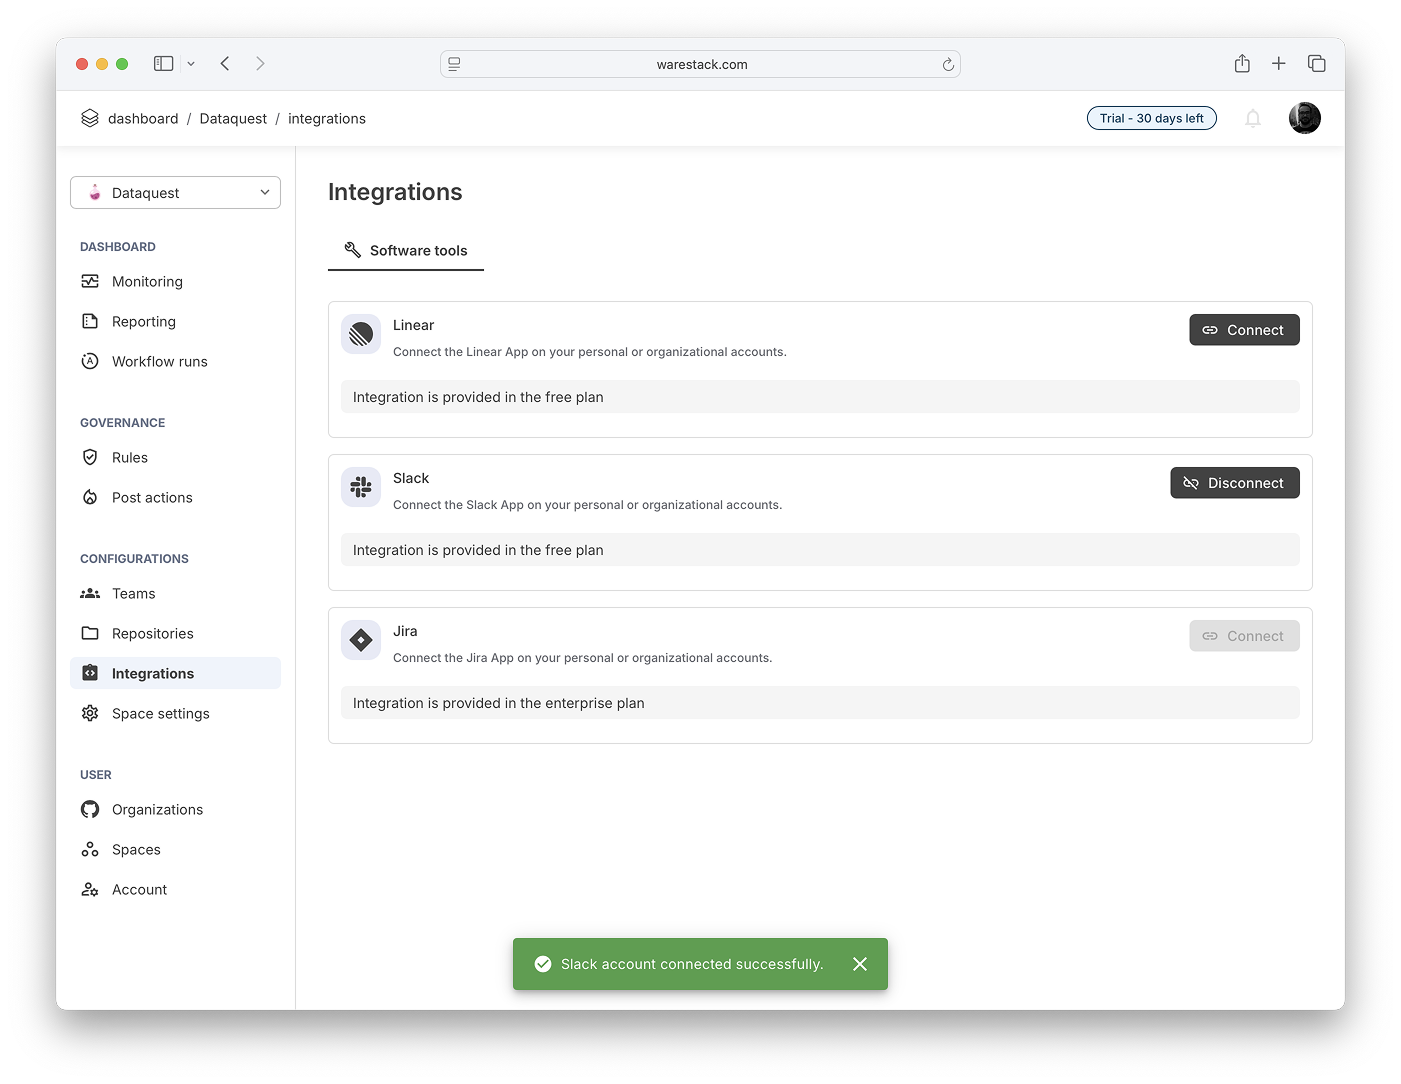Disconnect the Slack integration

[1234, 483]
